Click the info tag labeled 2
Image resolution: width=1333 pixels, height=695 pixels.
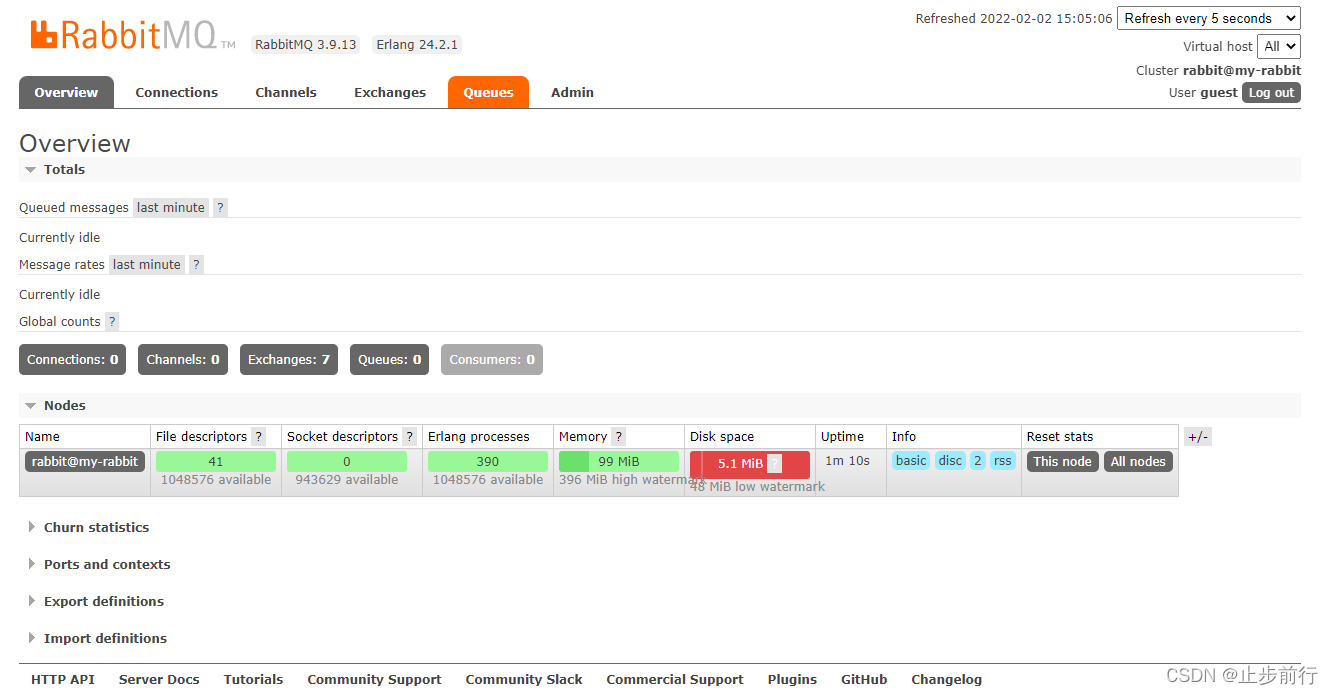pos(978,461)
